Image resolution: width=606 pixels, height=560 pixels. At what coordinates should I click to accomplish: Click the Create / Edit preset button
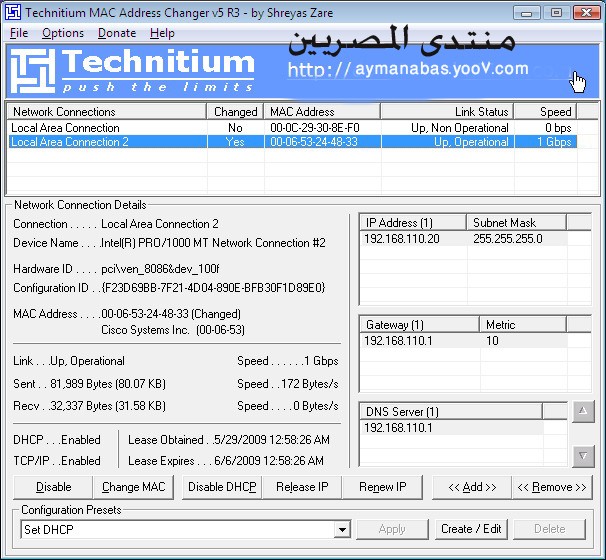(471, 529)
